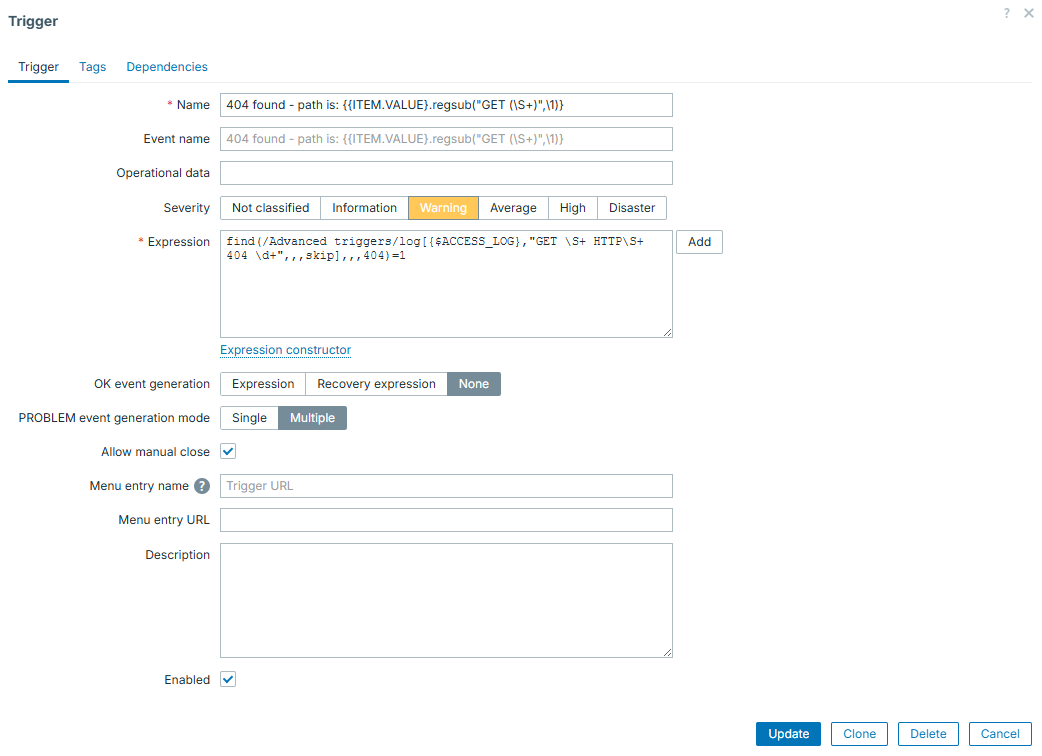Cancel editing the trigger
1042x756 pixels.
coord(999,733)
